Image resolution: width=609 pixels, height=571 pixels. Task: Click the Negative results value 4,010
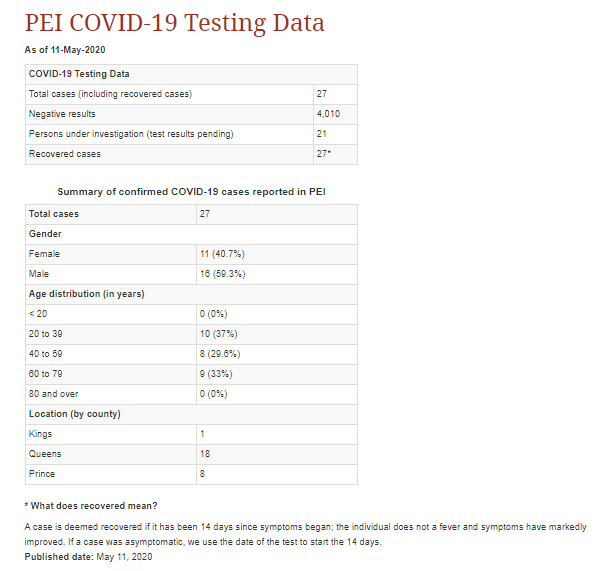tap(329, 114)
